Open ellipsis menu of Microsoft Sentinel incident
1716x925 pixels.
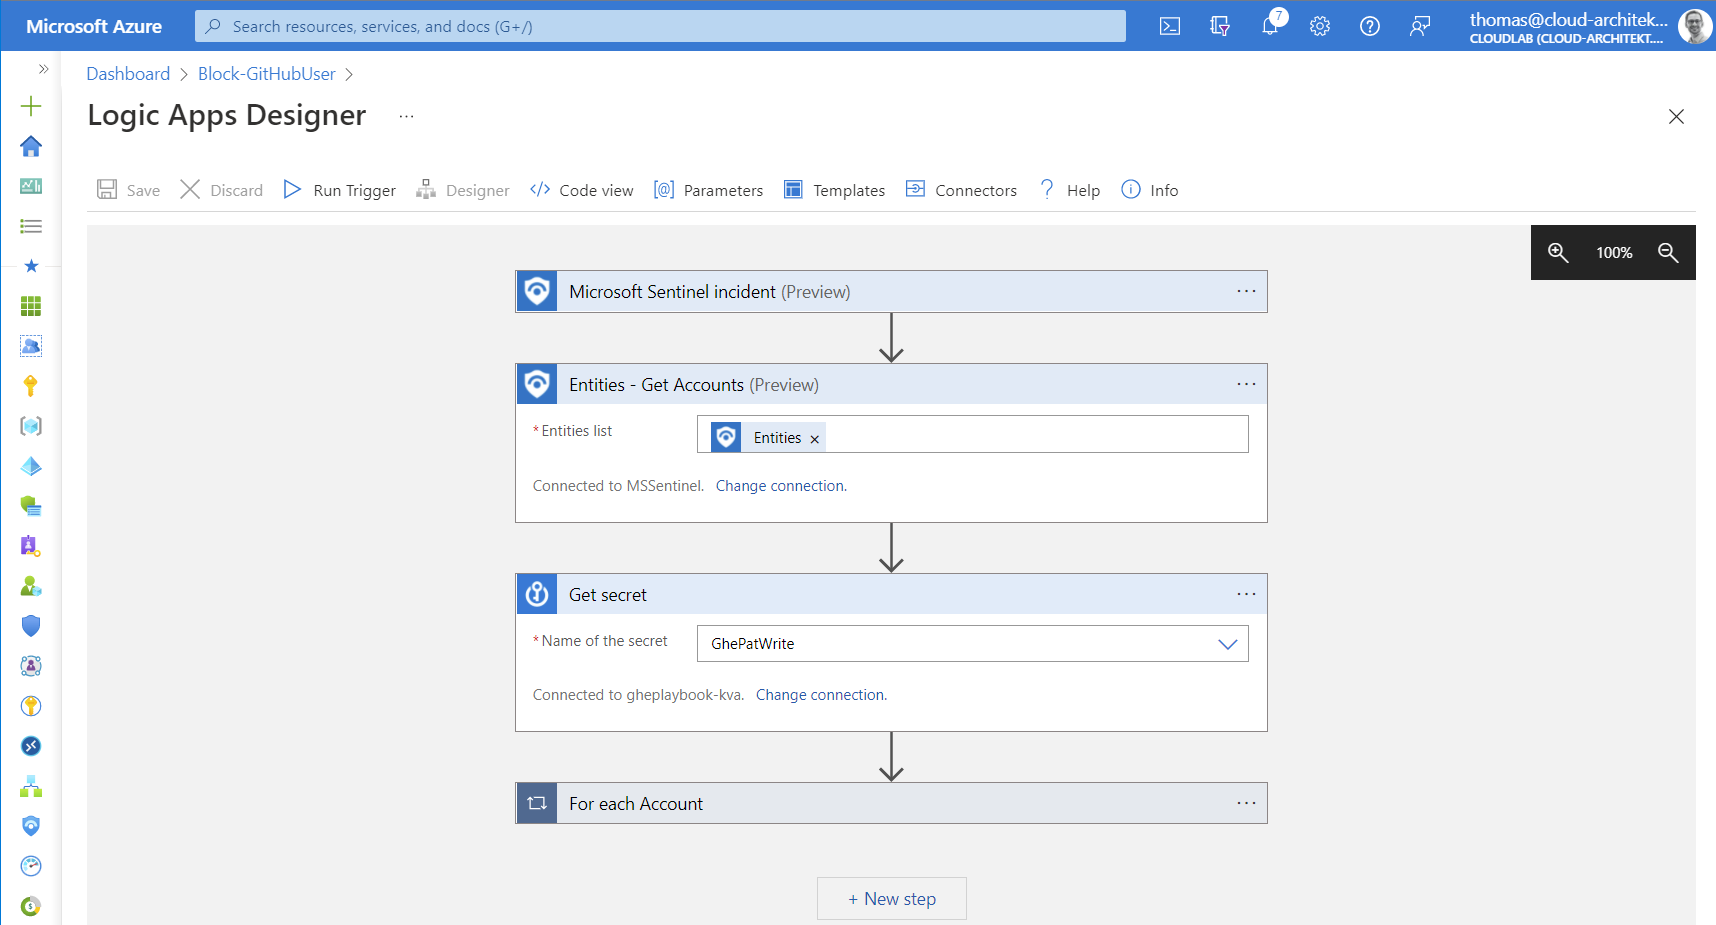[1246, 291]
